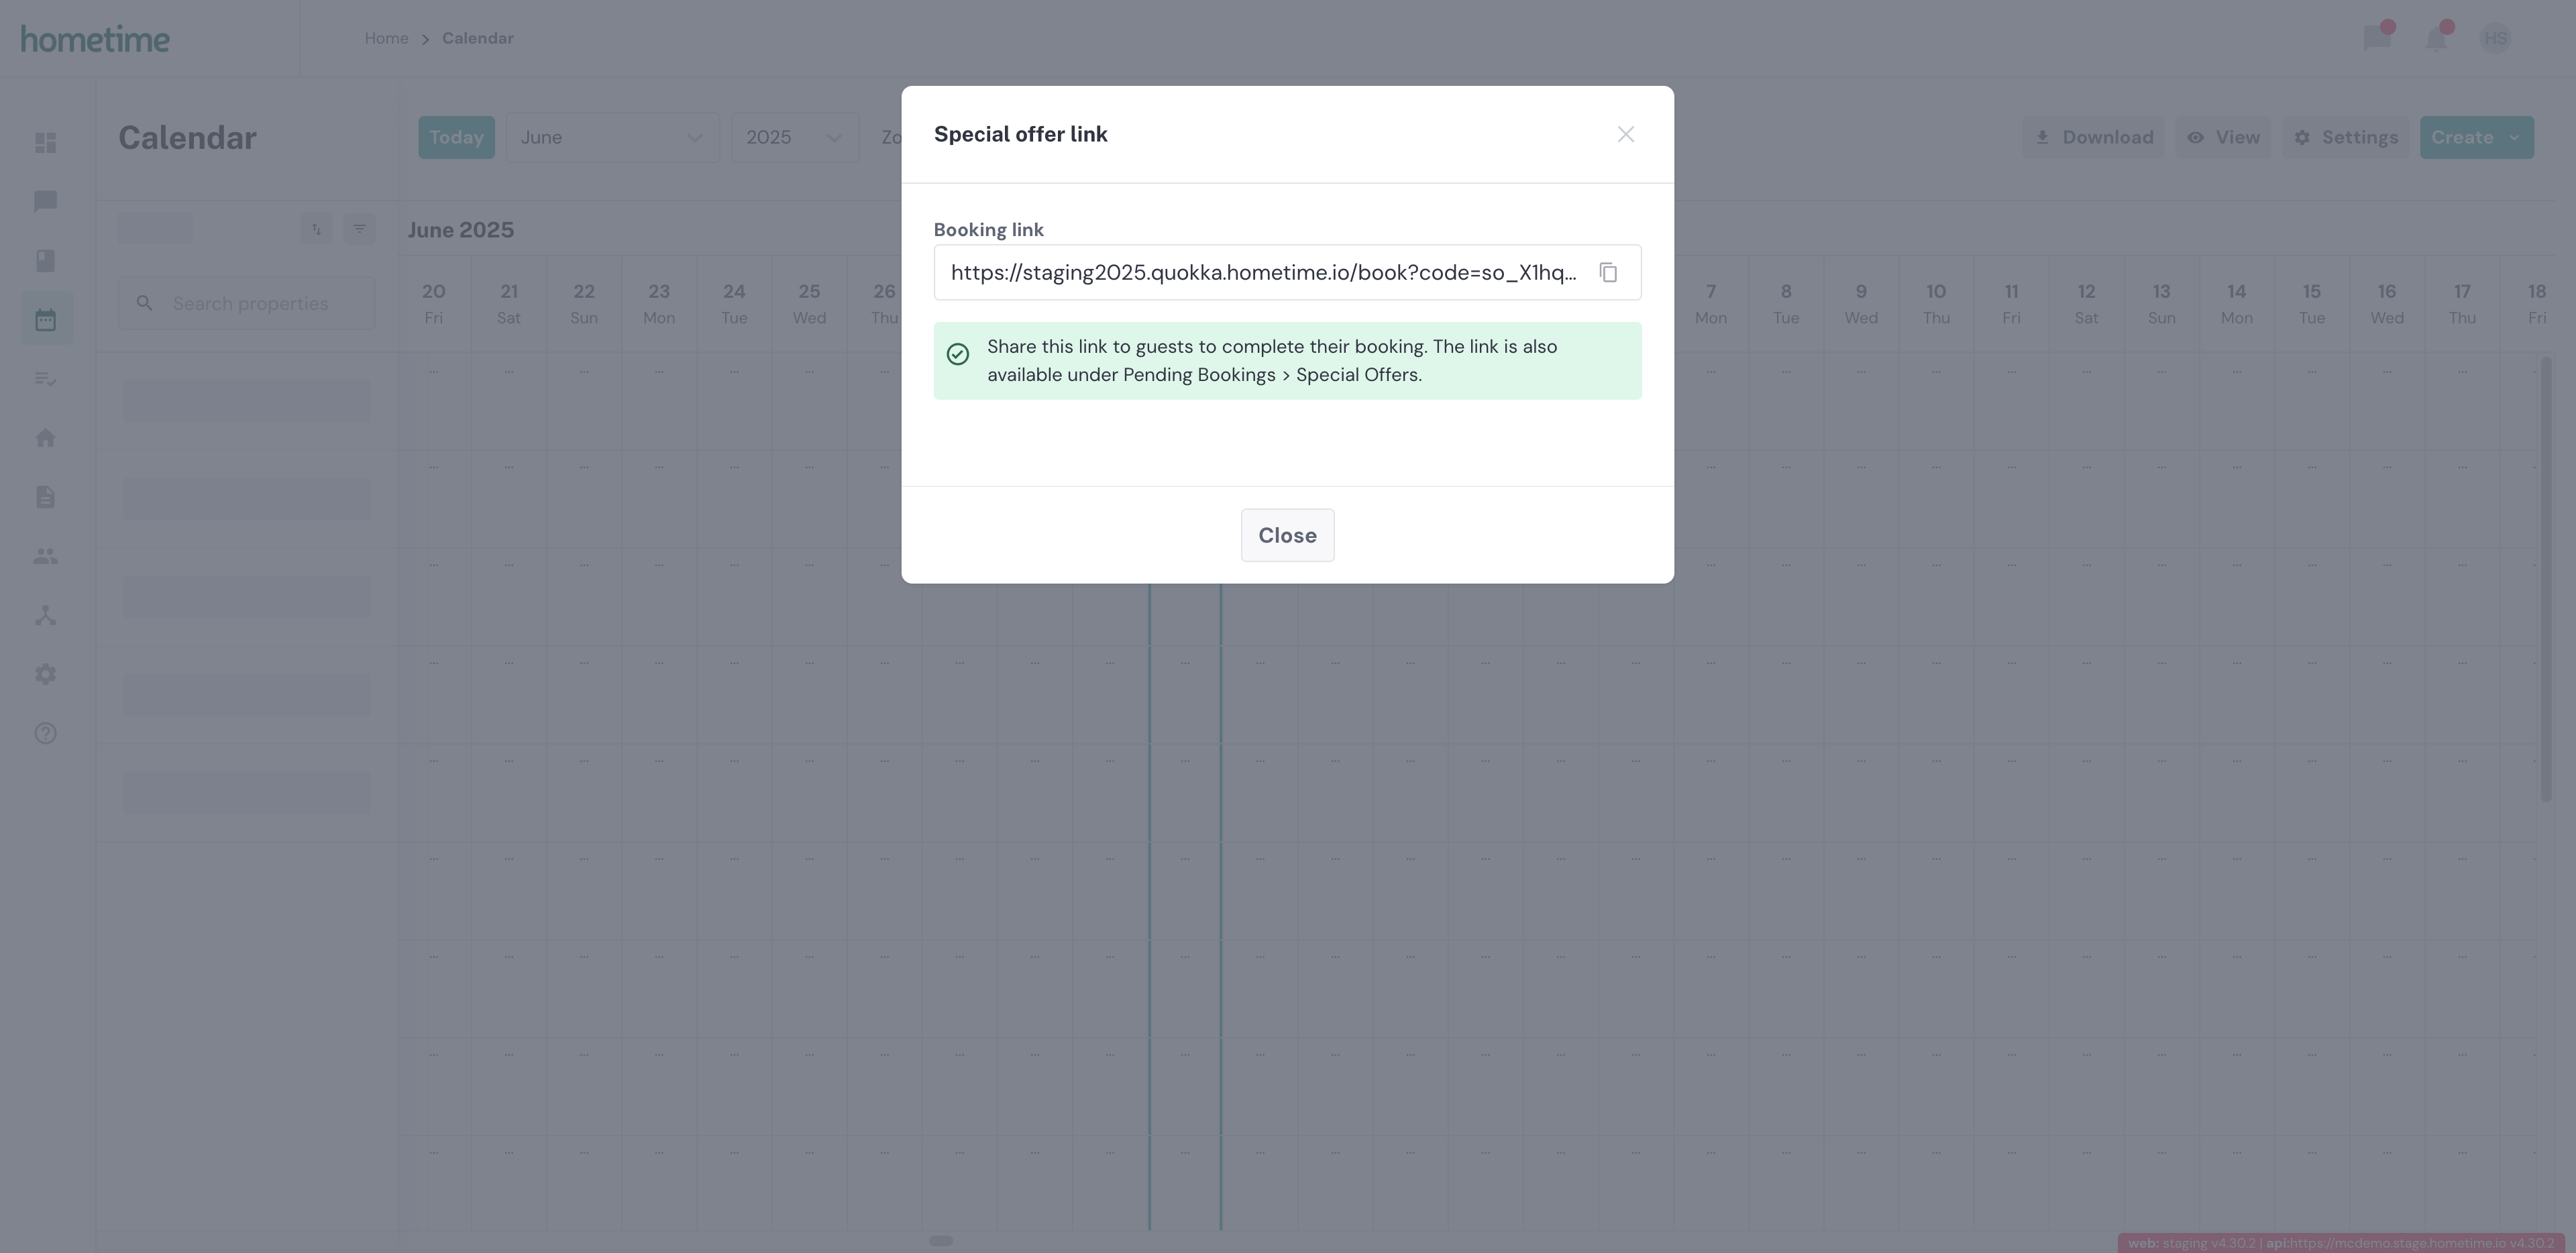Open the properties home icon in sidebar

coord(46,438)
